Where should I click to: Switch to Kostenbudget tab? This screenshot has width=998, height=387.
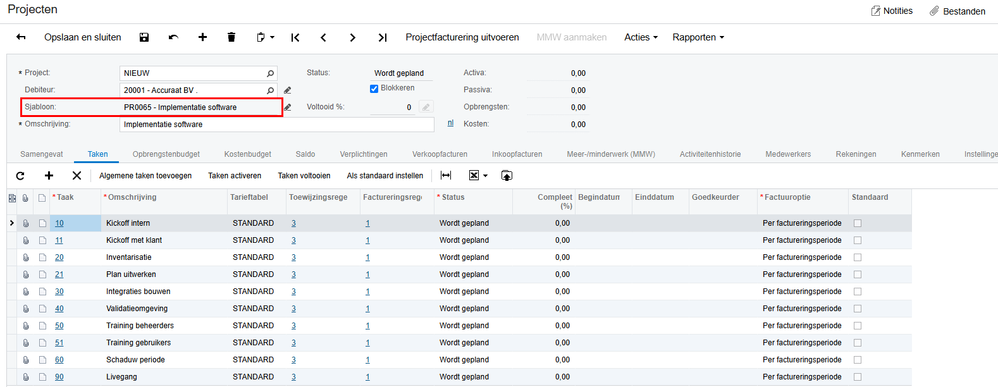point(248,154)
